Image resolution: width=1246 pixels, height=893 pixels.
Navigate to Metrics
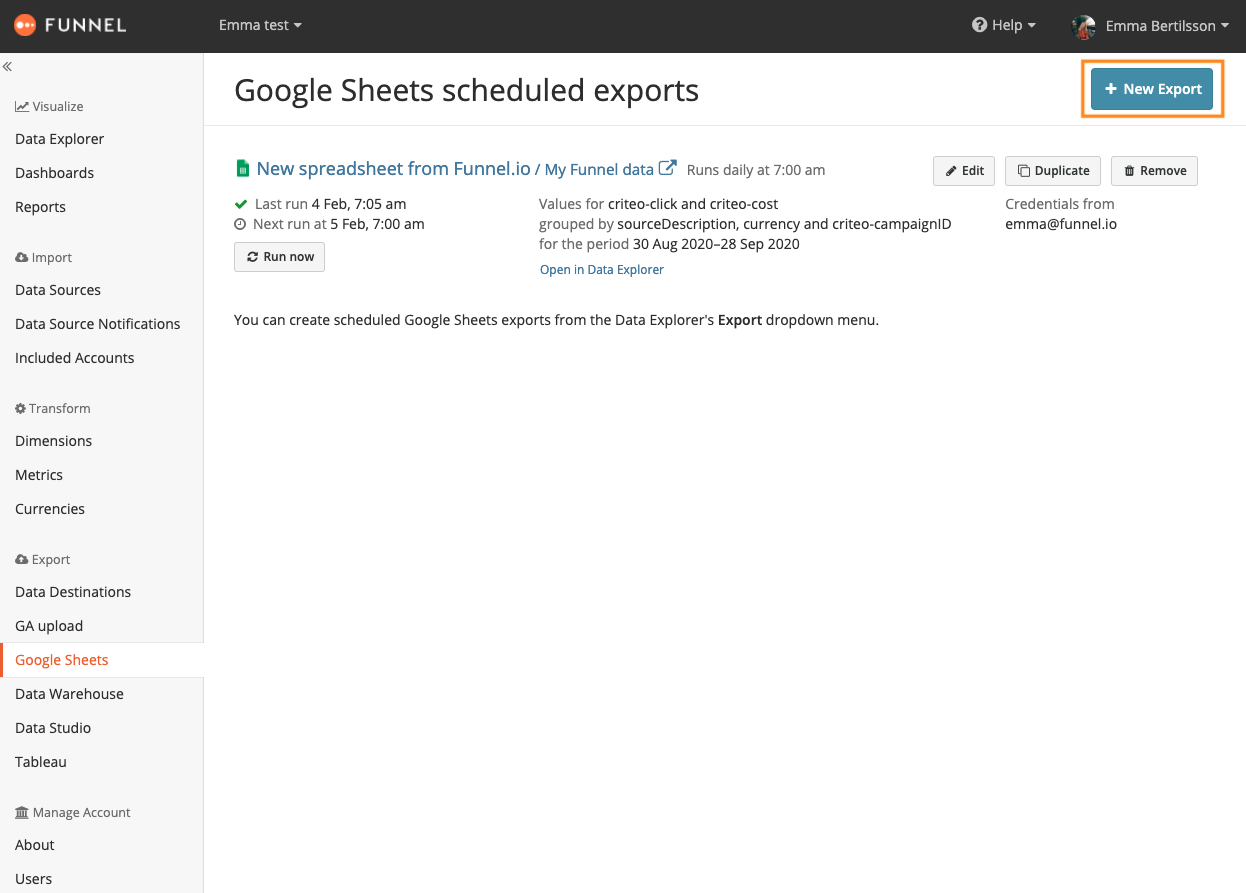pyautogui.click(x=39, y=475)
